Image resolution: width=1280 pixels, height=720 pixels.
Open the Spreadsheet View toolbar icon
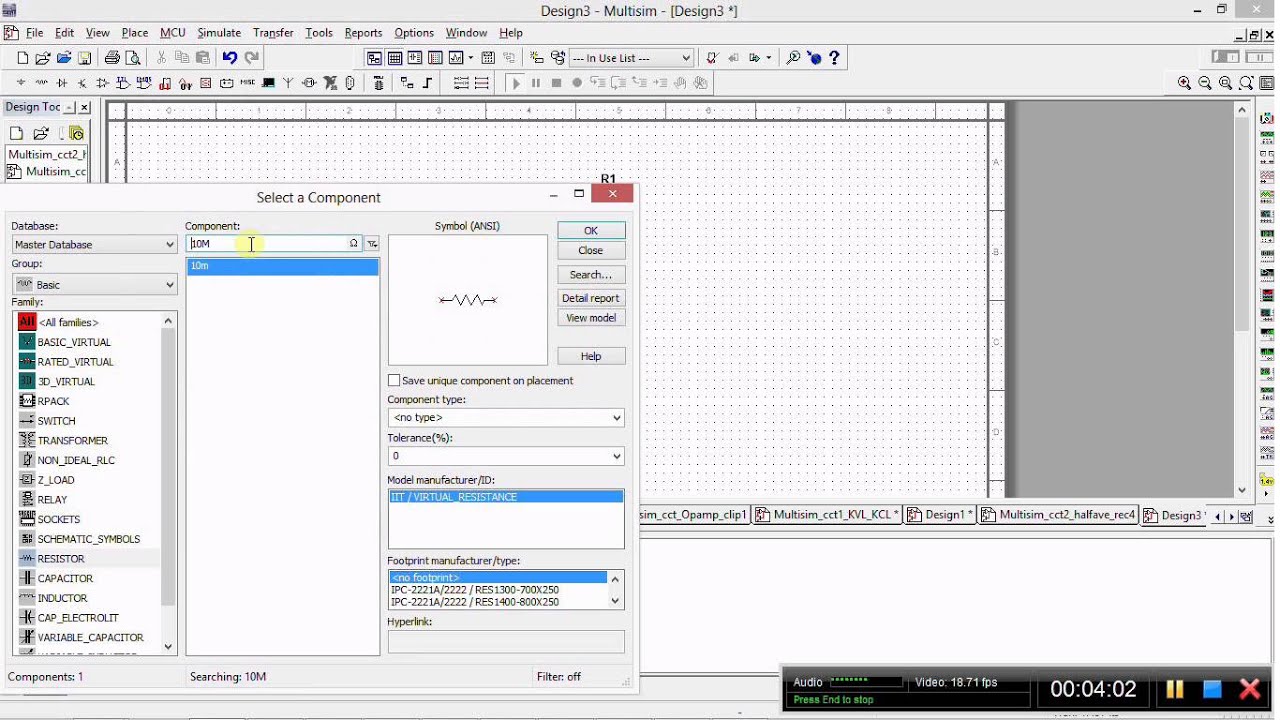click(395, 58)
